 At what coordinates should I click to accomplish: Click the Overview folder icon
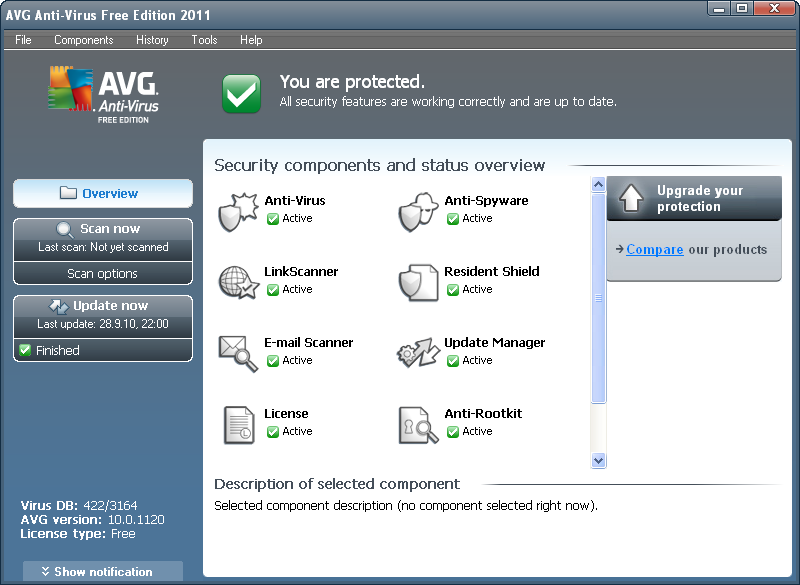(68, 193)
